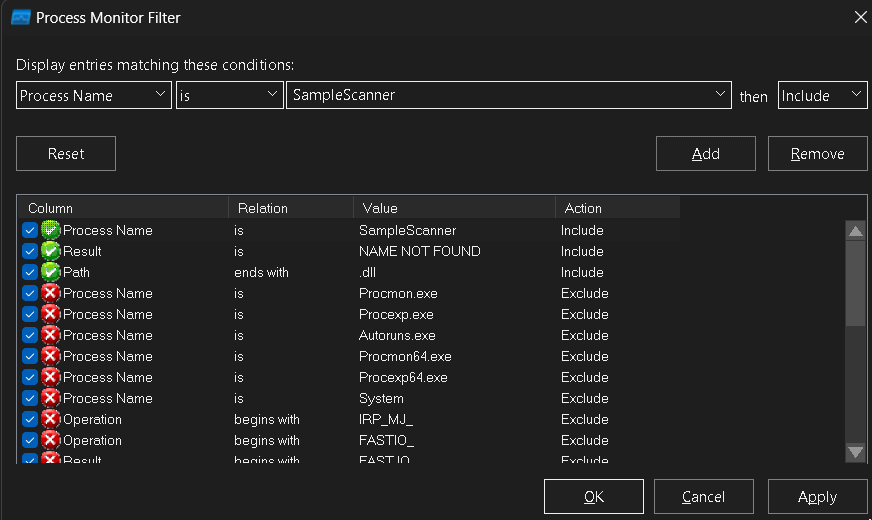Screen dimensions: 872x520
Task: Click the Action column header
Action: coord(616,208)
